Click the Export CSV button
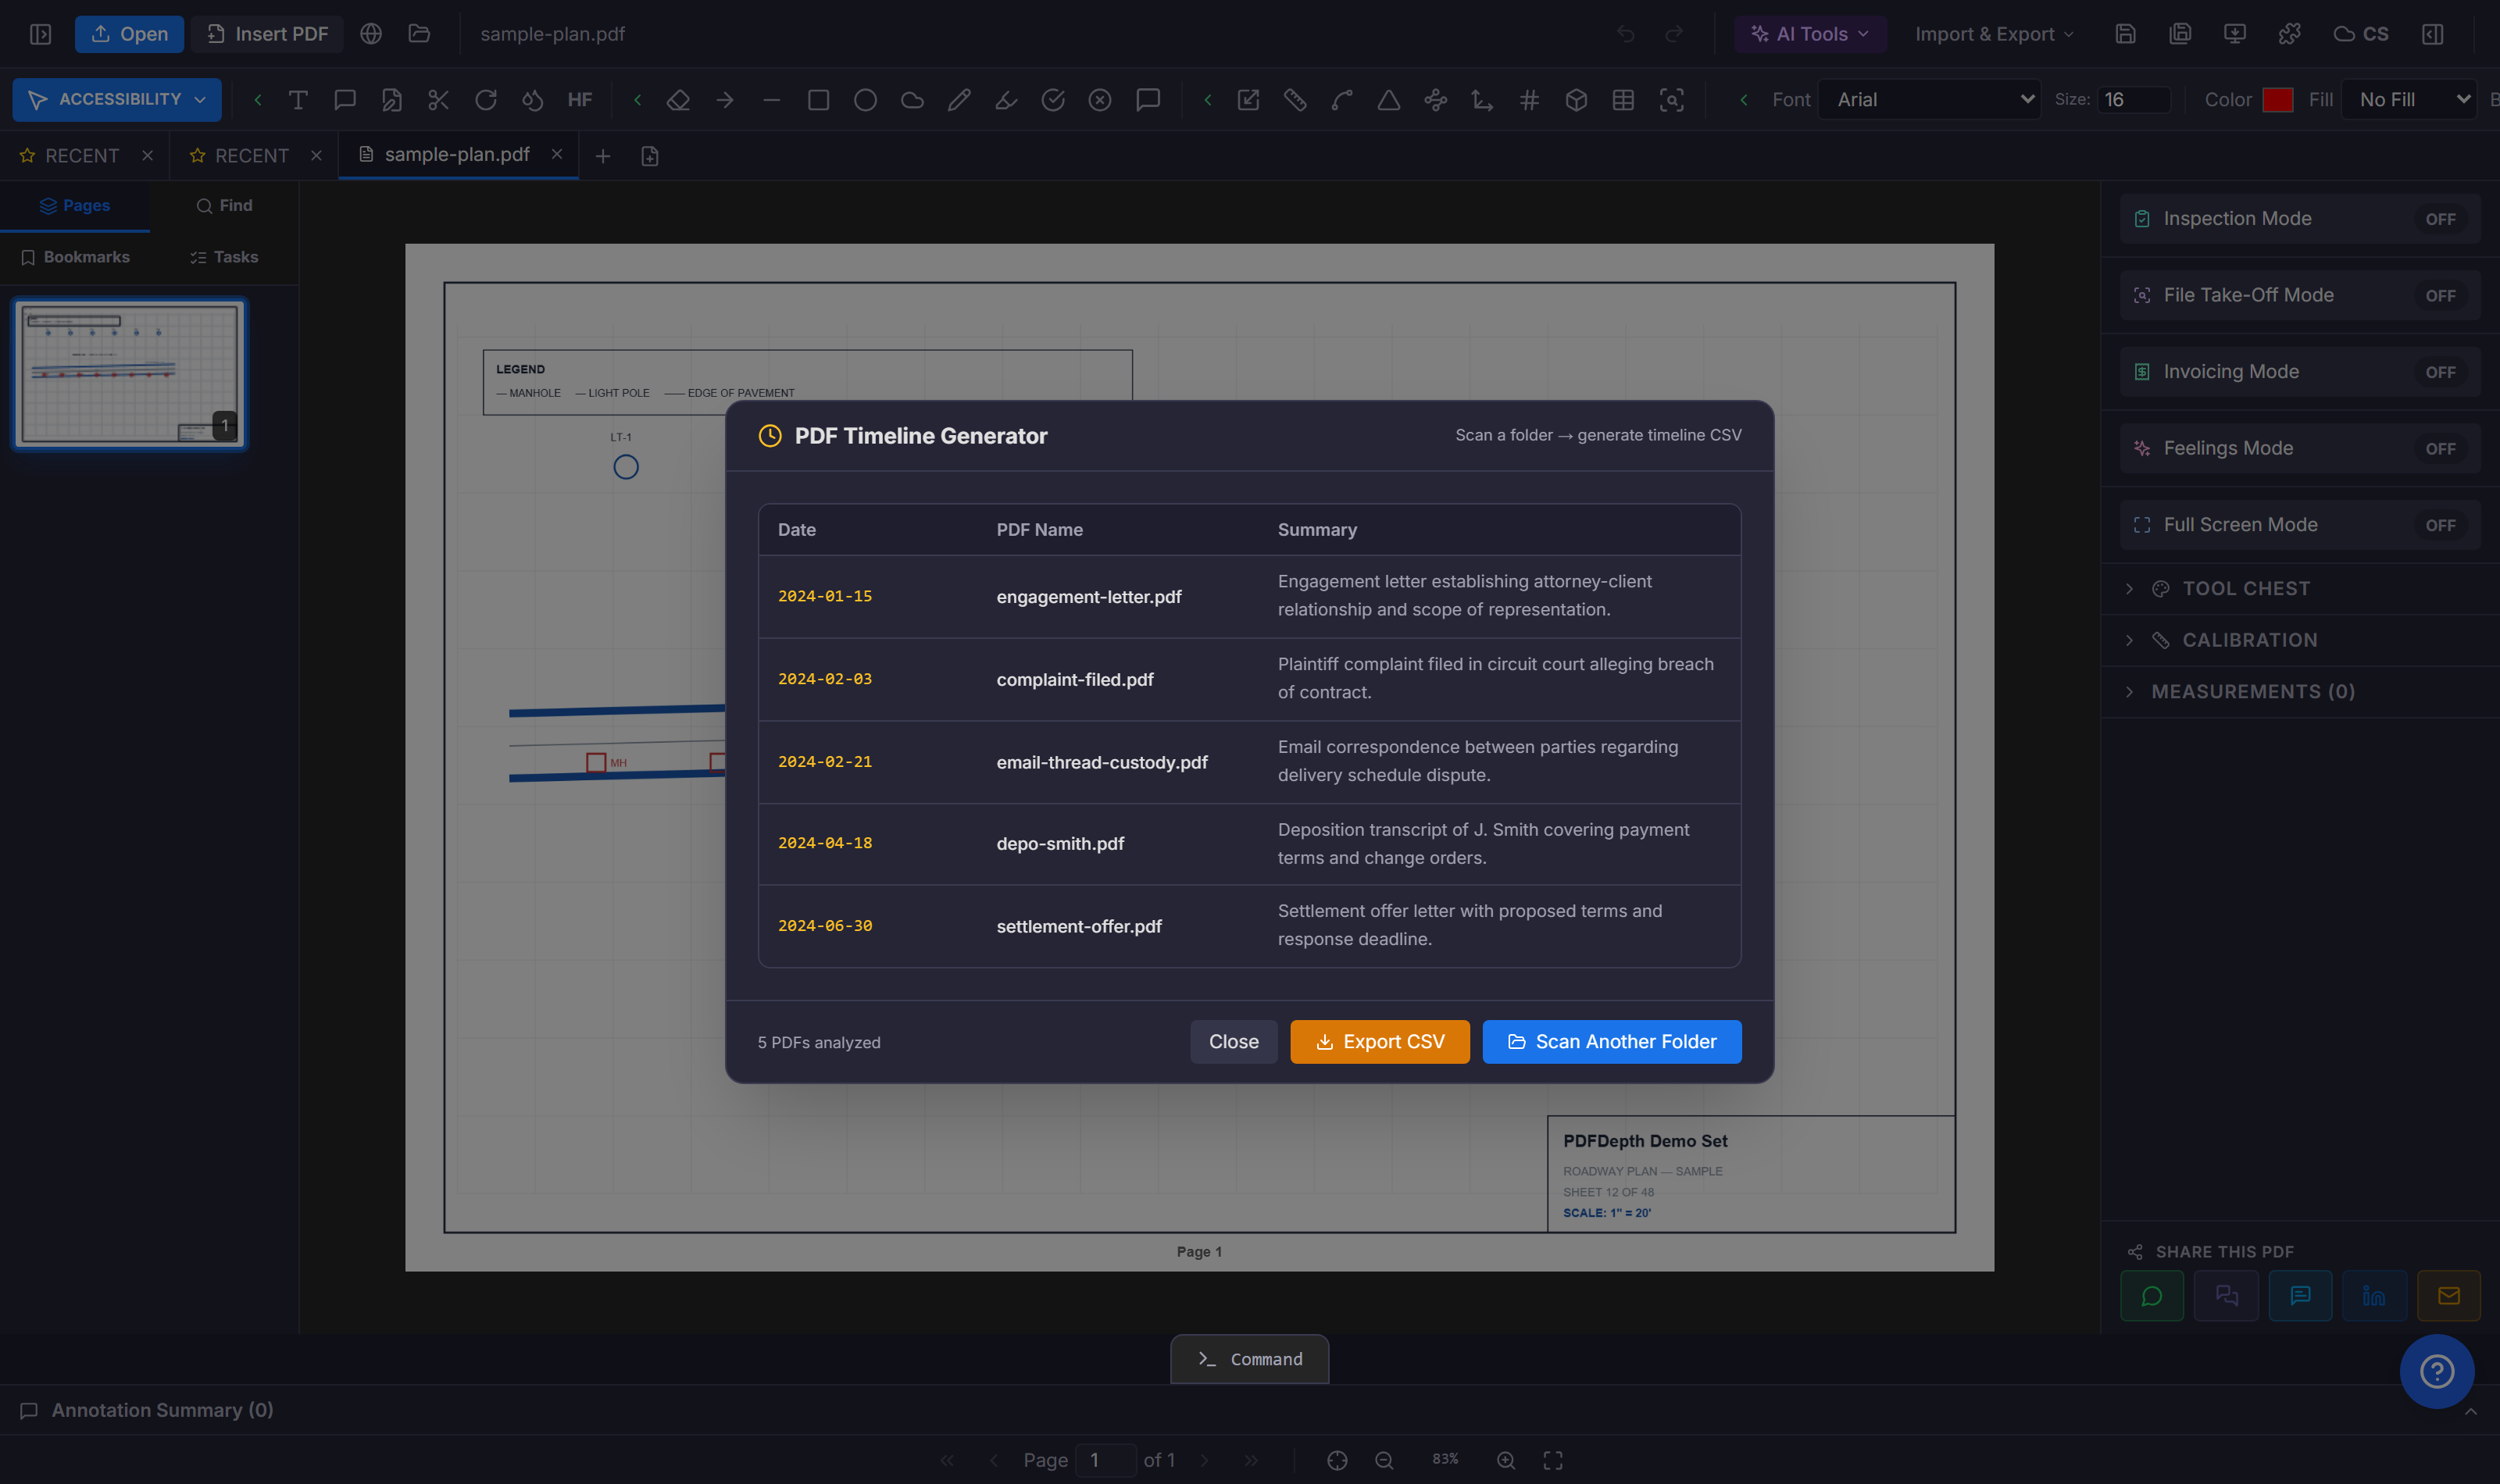The image size is (2500, 1484). pyautogui.click(x=1380, y=1042)
